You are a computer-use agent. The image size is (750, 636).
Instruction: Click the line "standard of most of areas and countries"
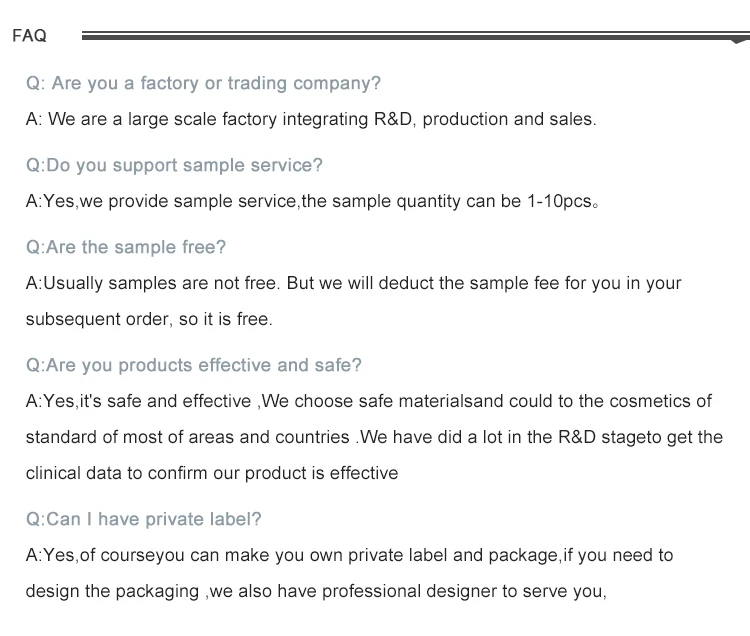187,437
